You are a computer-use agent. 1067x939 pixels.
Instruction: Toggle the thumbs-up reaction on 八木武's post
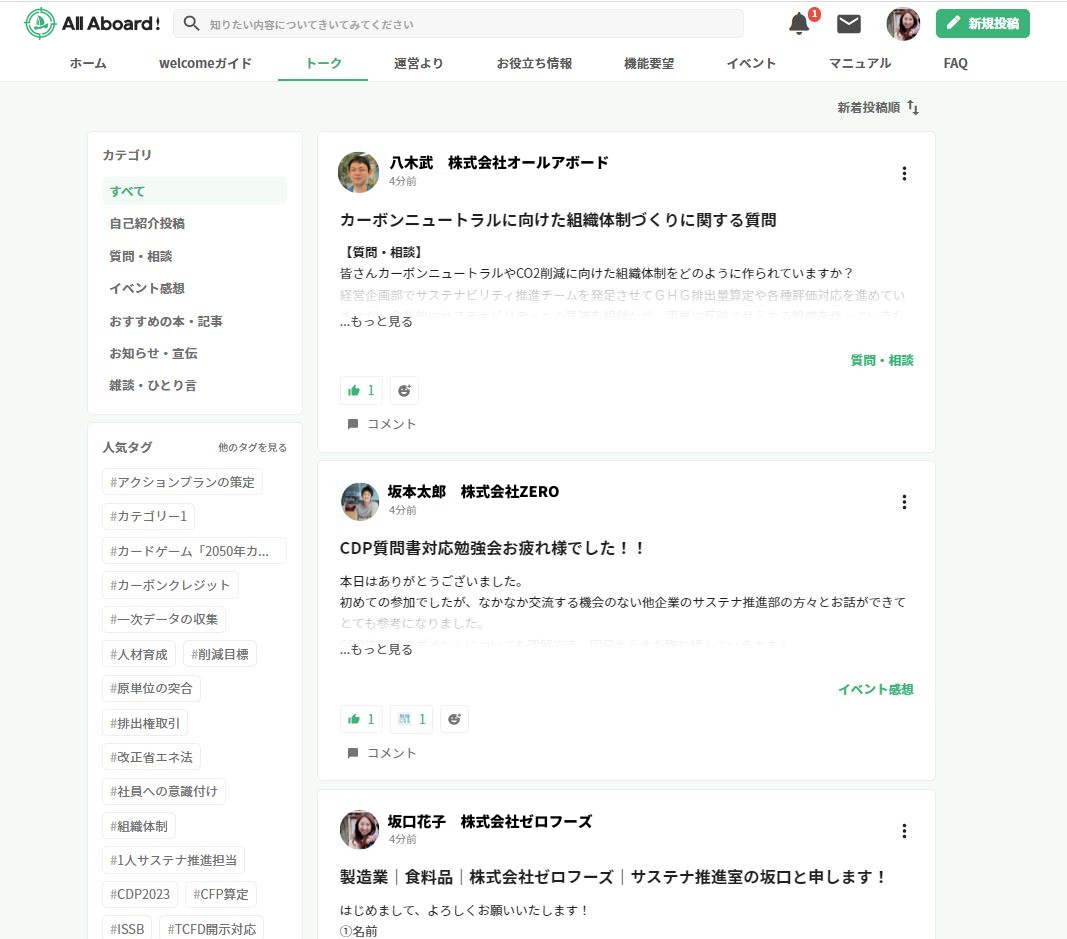pyautogui.click(x=360, y=390)
